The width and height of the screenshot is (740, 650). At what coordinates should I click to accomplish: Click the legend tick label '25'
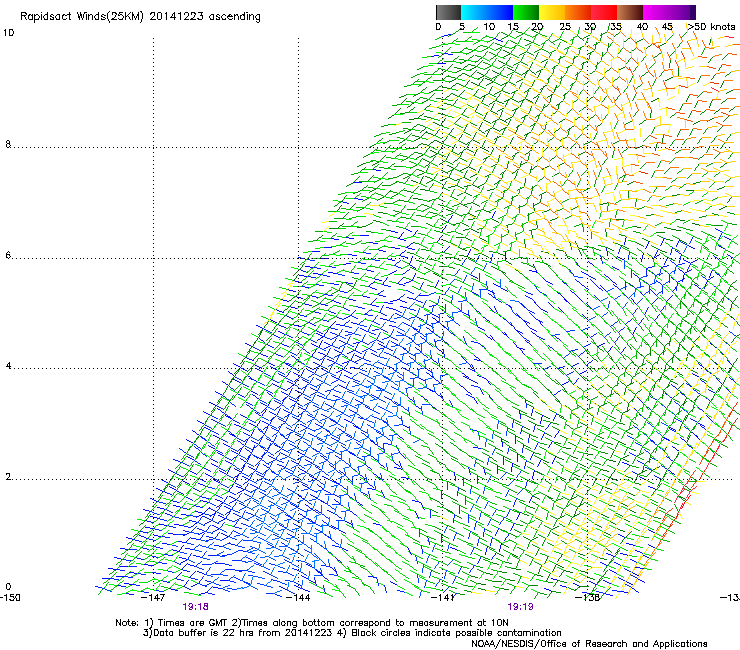(565, 27)
